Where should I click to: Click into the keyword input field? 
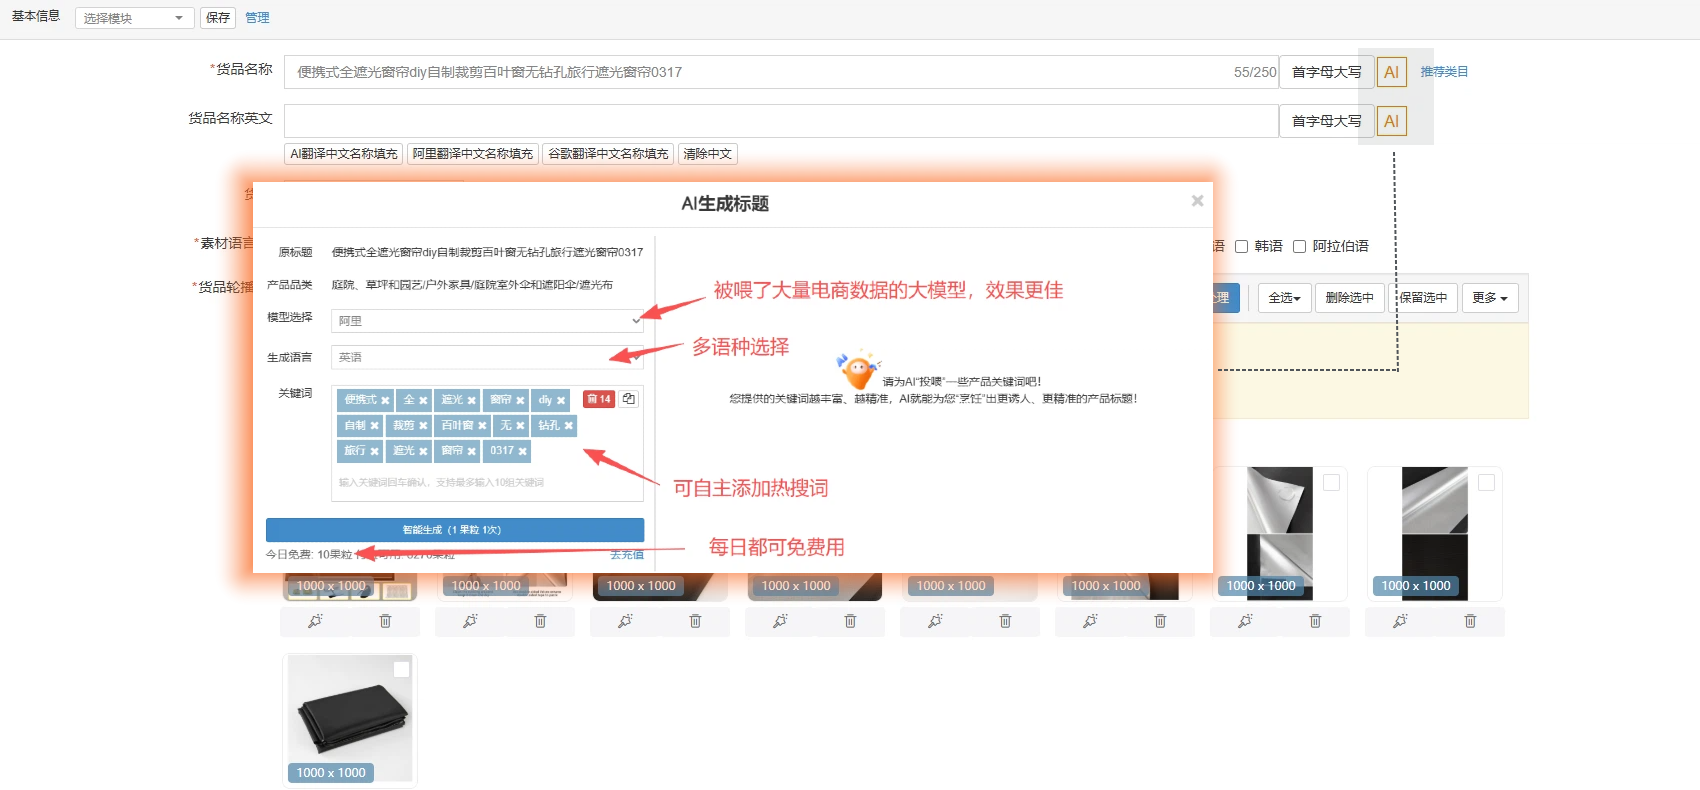(487, 483)
